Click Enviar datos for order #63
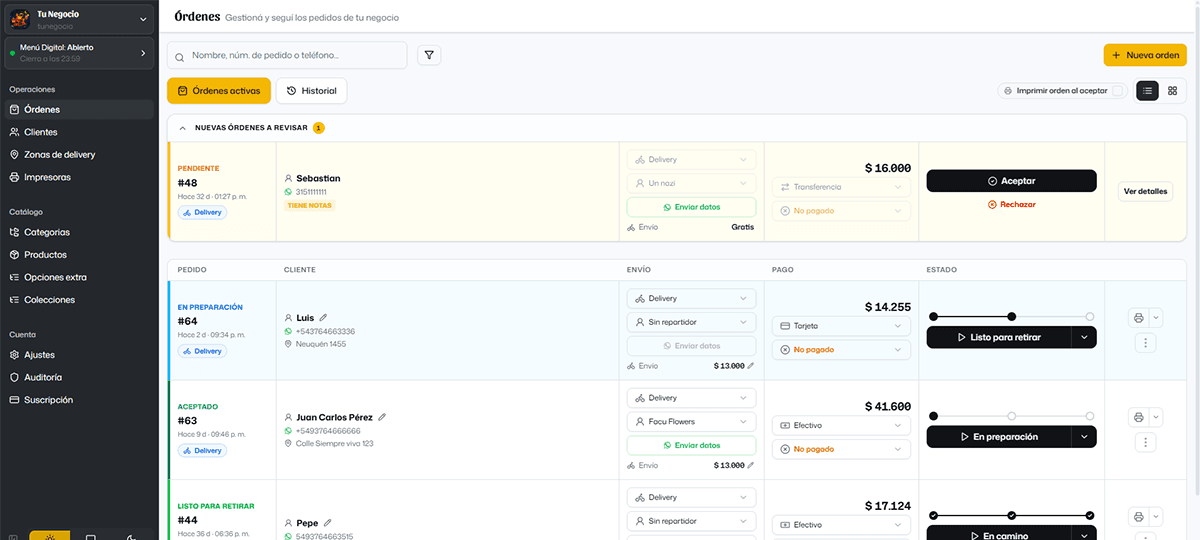This screenshot has height=540, width=1200. point(691,445)
